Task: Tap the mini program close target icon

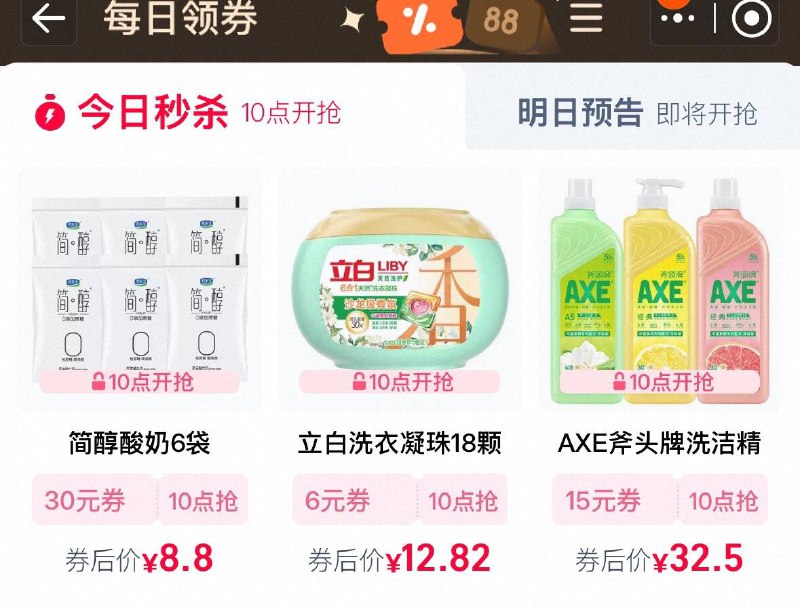Action: [x=751, y=18]
